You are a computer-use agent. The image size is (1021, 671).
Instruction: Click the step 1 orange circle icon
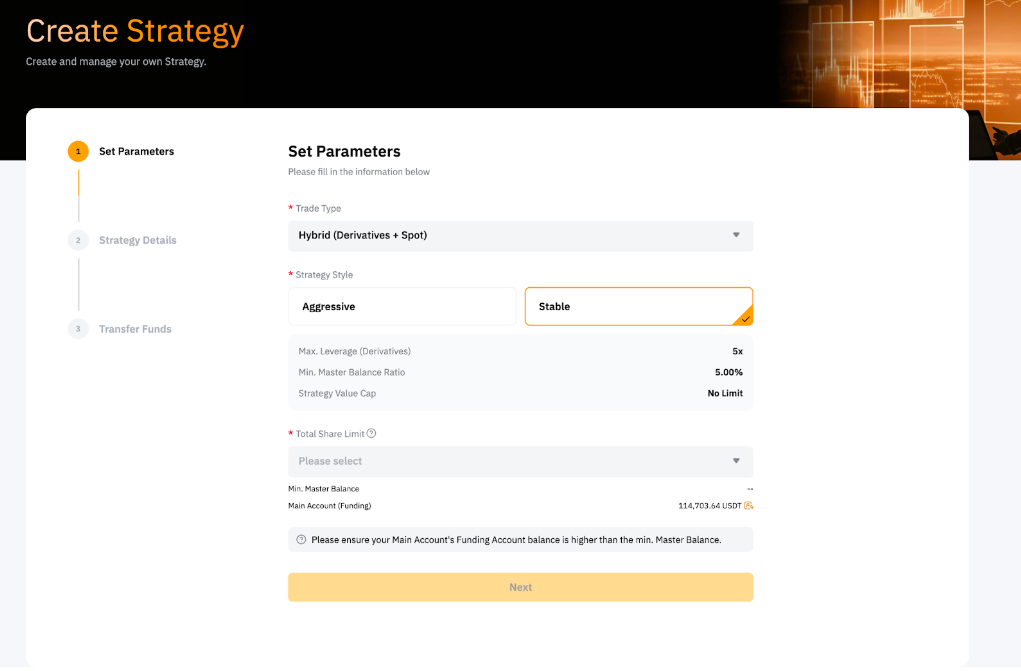tap(78, 152)
